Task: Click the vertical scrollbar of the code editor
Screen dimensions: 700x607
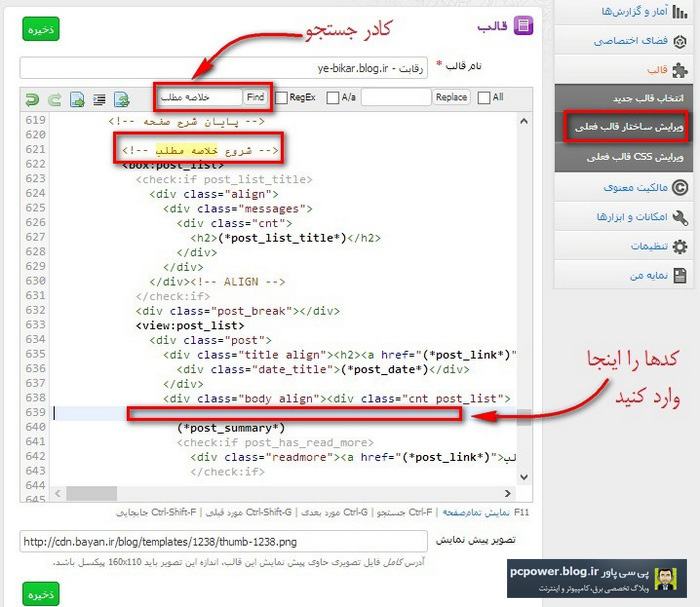Action: click(524, 300)
